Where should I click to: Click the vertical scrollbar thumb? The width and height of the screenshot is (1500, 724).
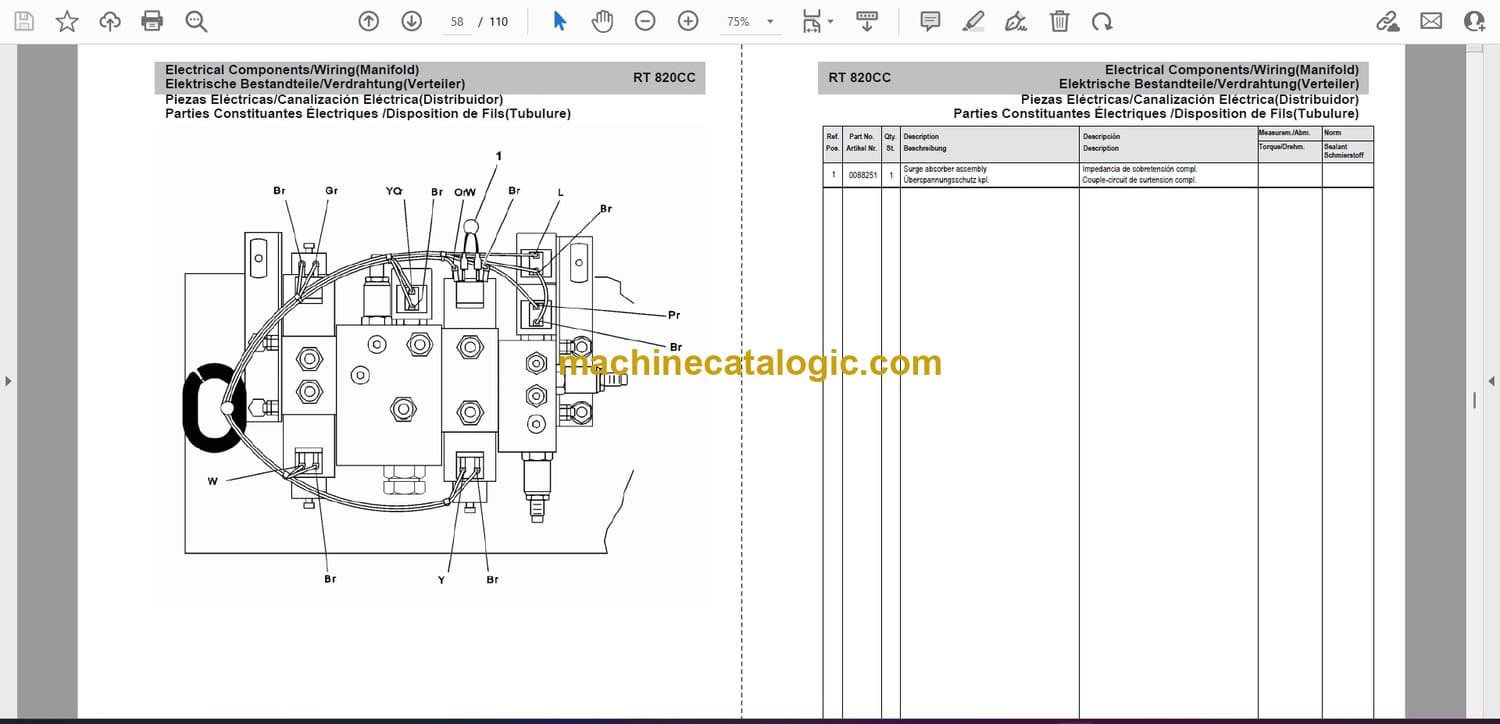(x=1475, y=400)
